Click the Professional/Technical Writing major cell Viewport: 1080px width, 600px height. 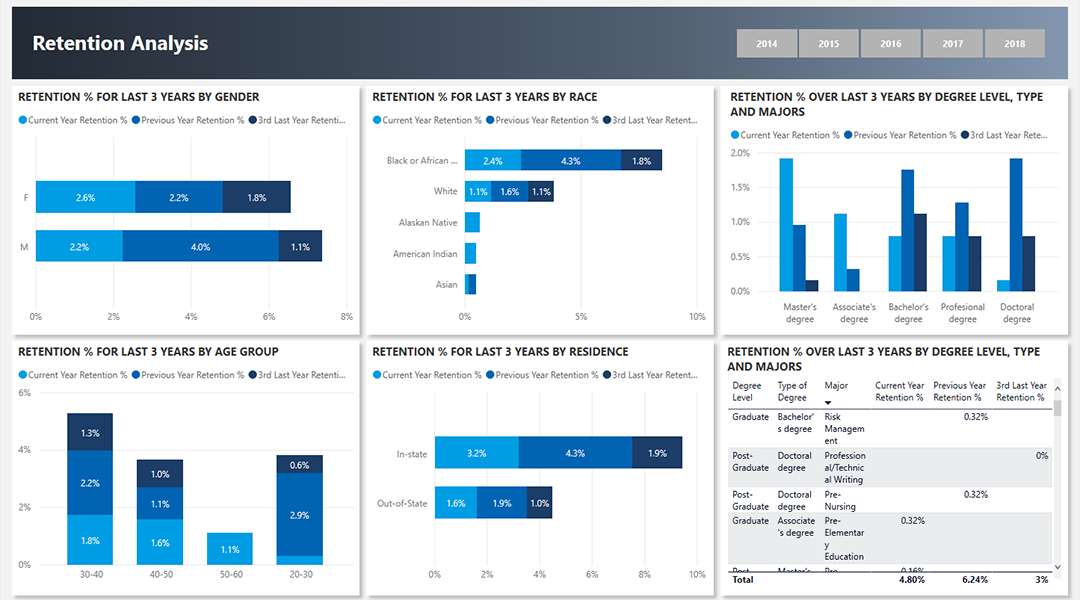pos(844,468)
